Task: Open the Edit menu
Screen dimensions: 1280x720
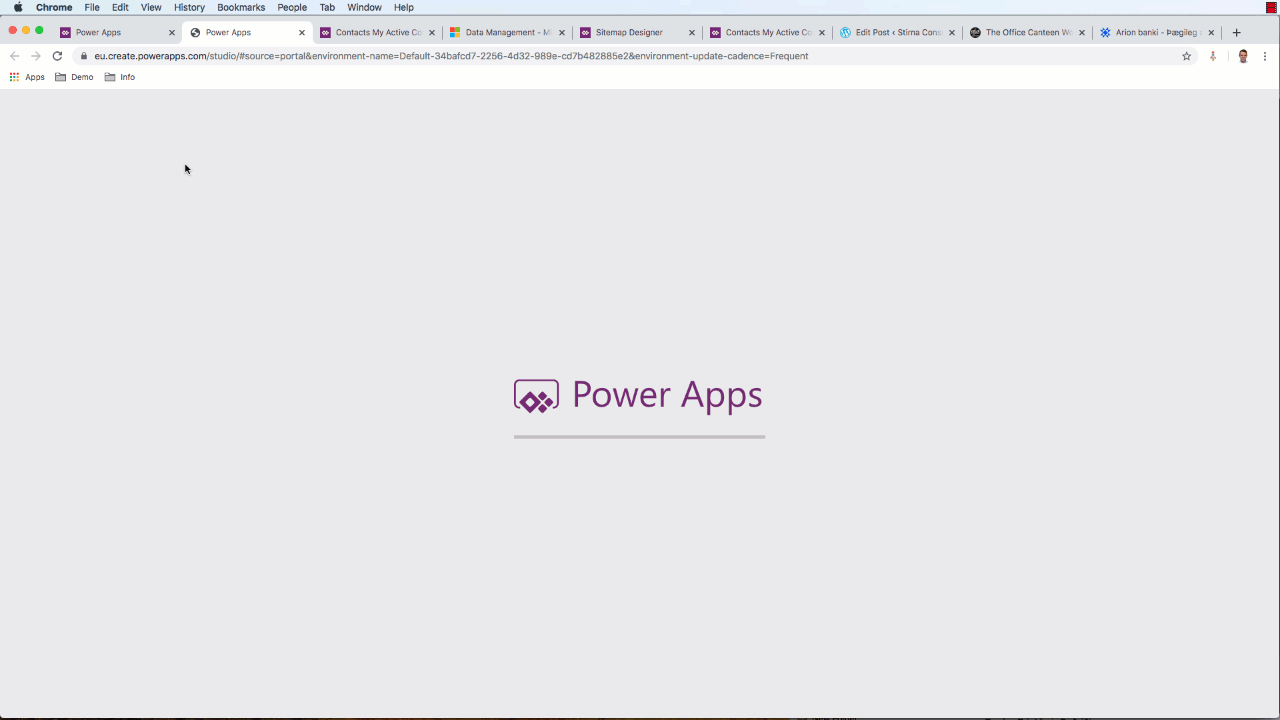Action: (x=120, y=7)
